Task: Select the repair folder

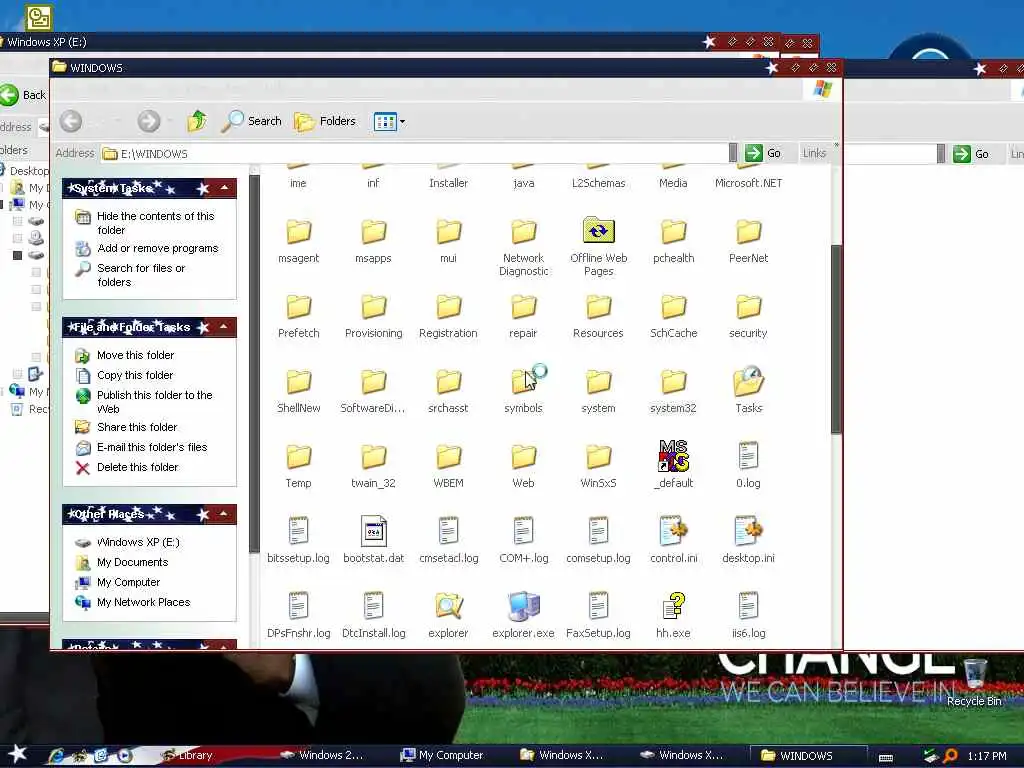Action: coord(523,315)
